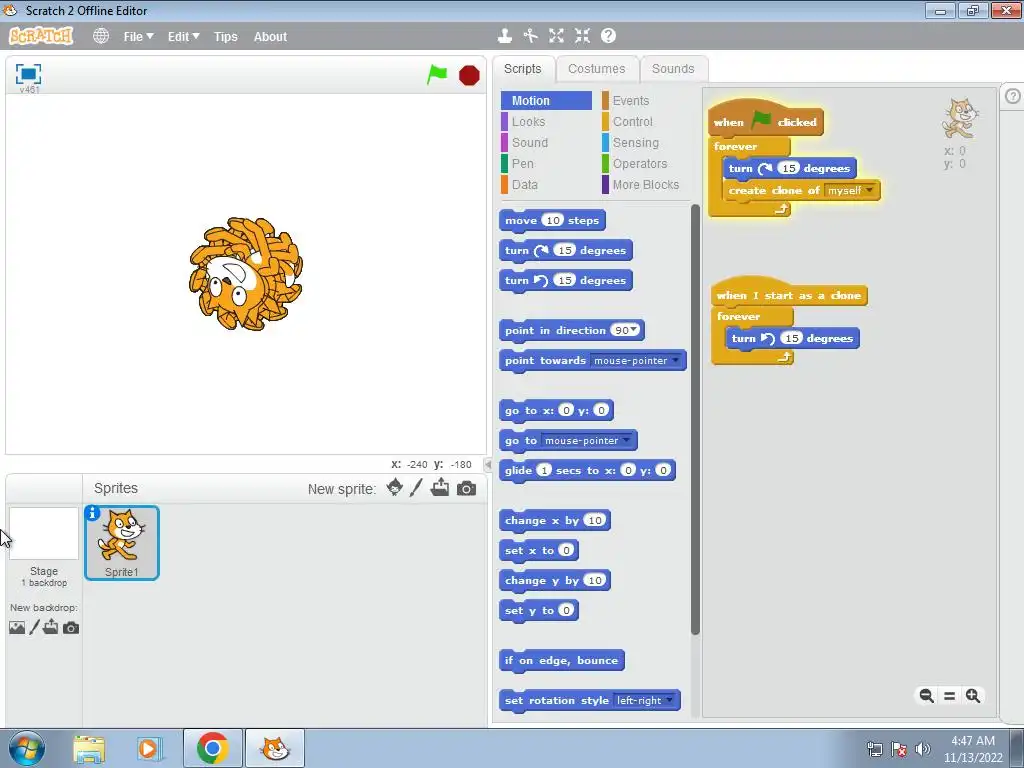
Task: Select the More Blocks category
Action: [645, 184]
